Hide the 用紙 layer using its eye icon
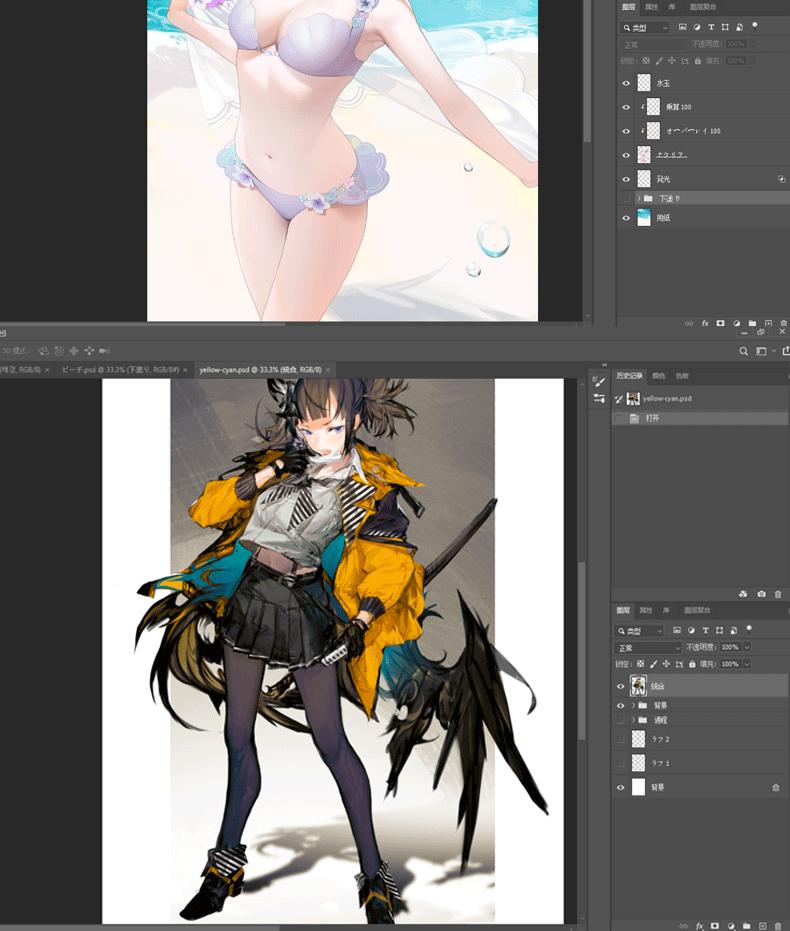 [626, 217]
